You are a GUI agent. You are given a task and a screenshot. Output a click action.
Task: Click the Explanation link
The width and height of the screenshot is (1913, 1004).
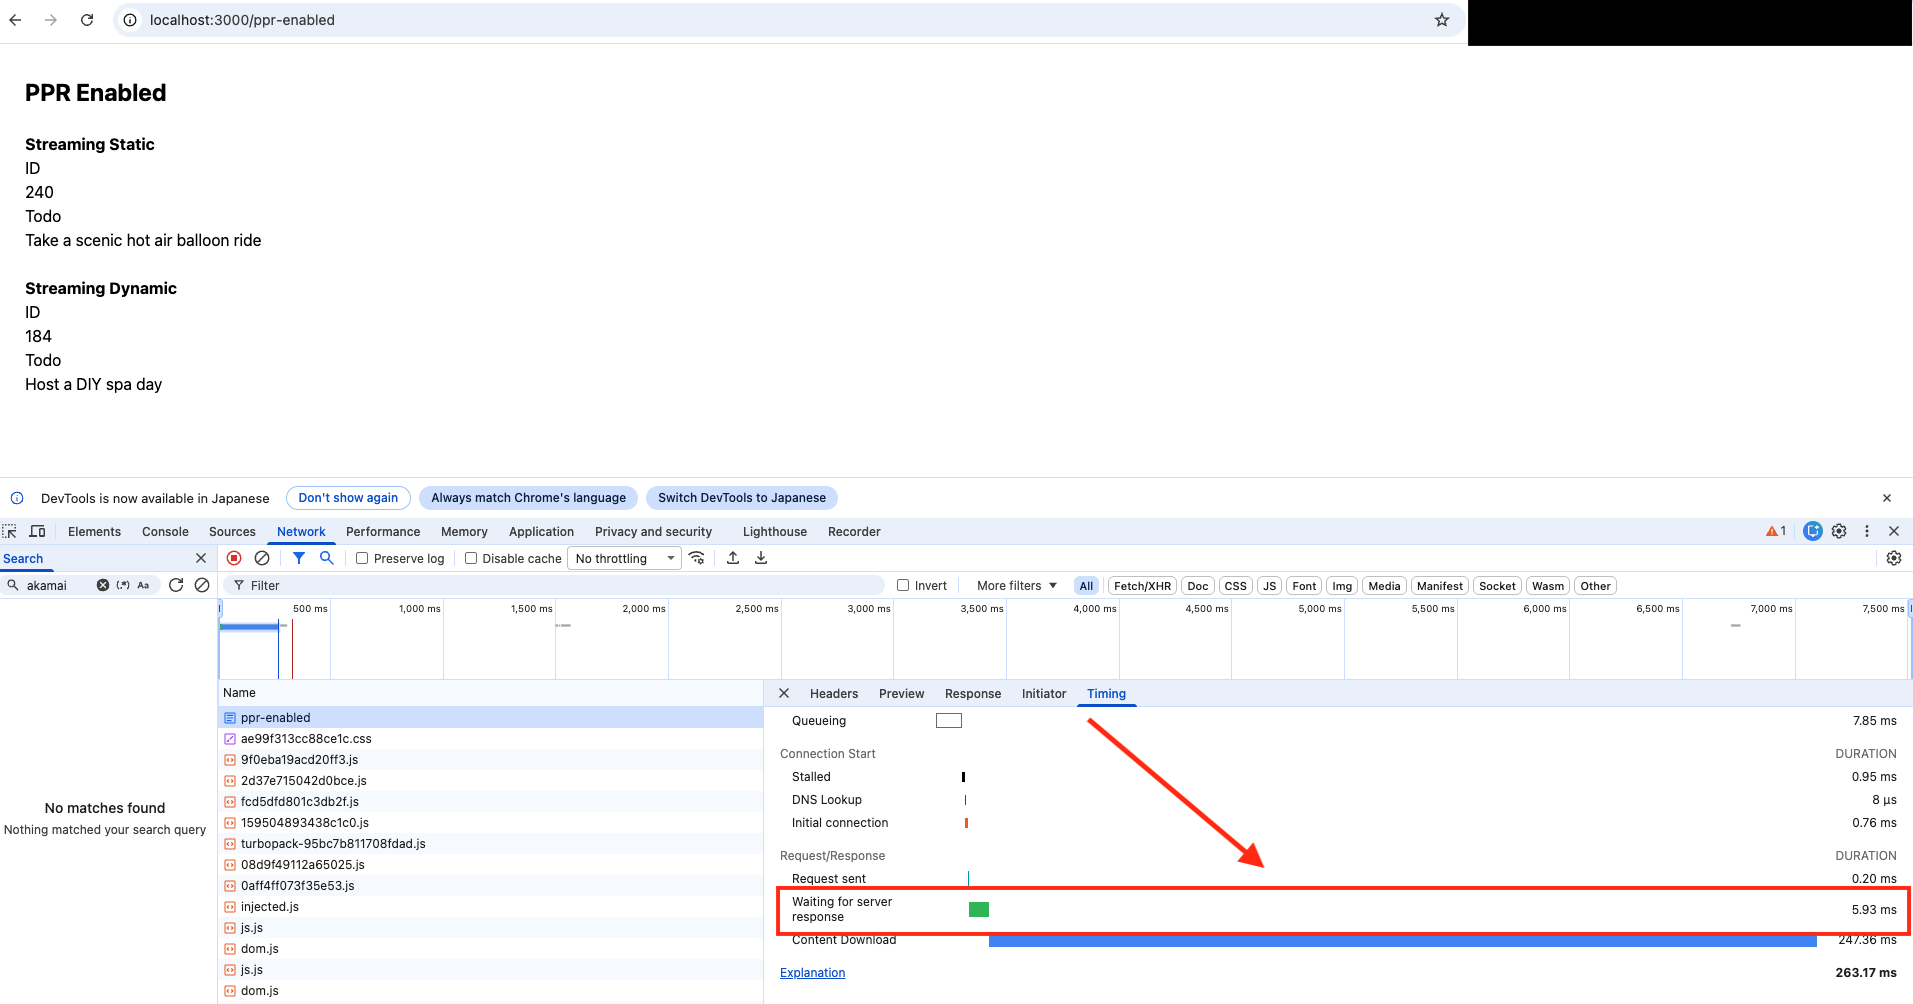coord(812,973)
